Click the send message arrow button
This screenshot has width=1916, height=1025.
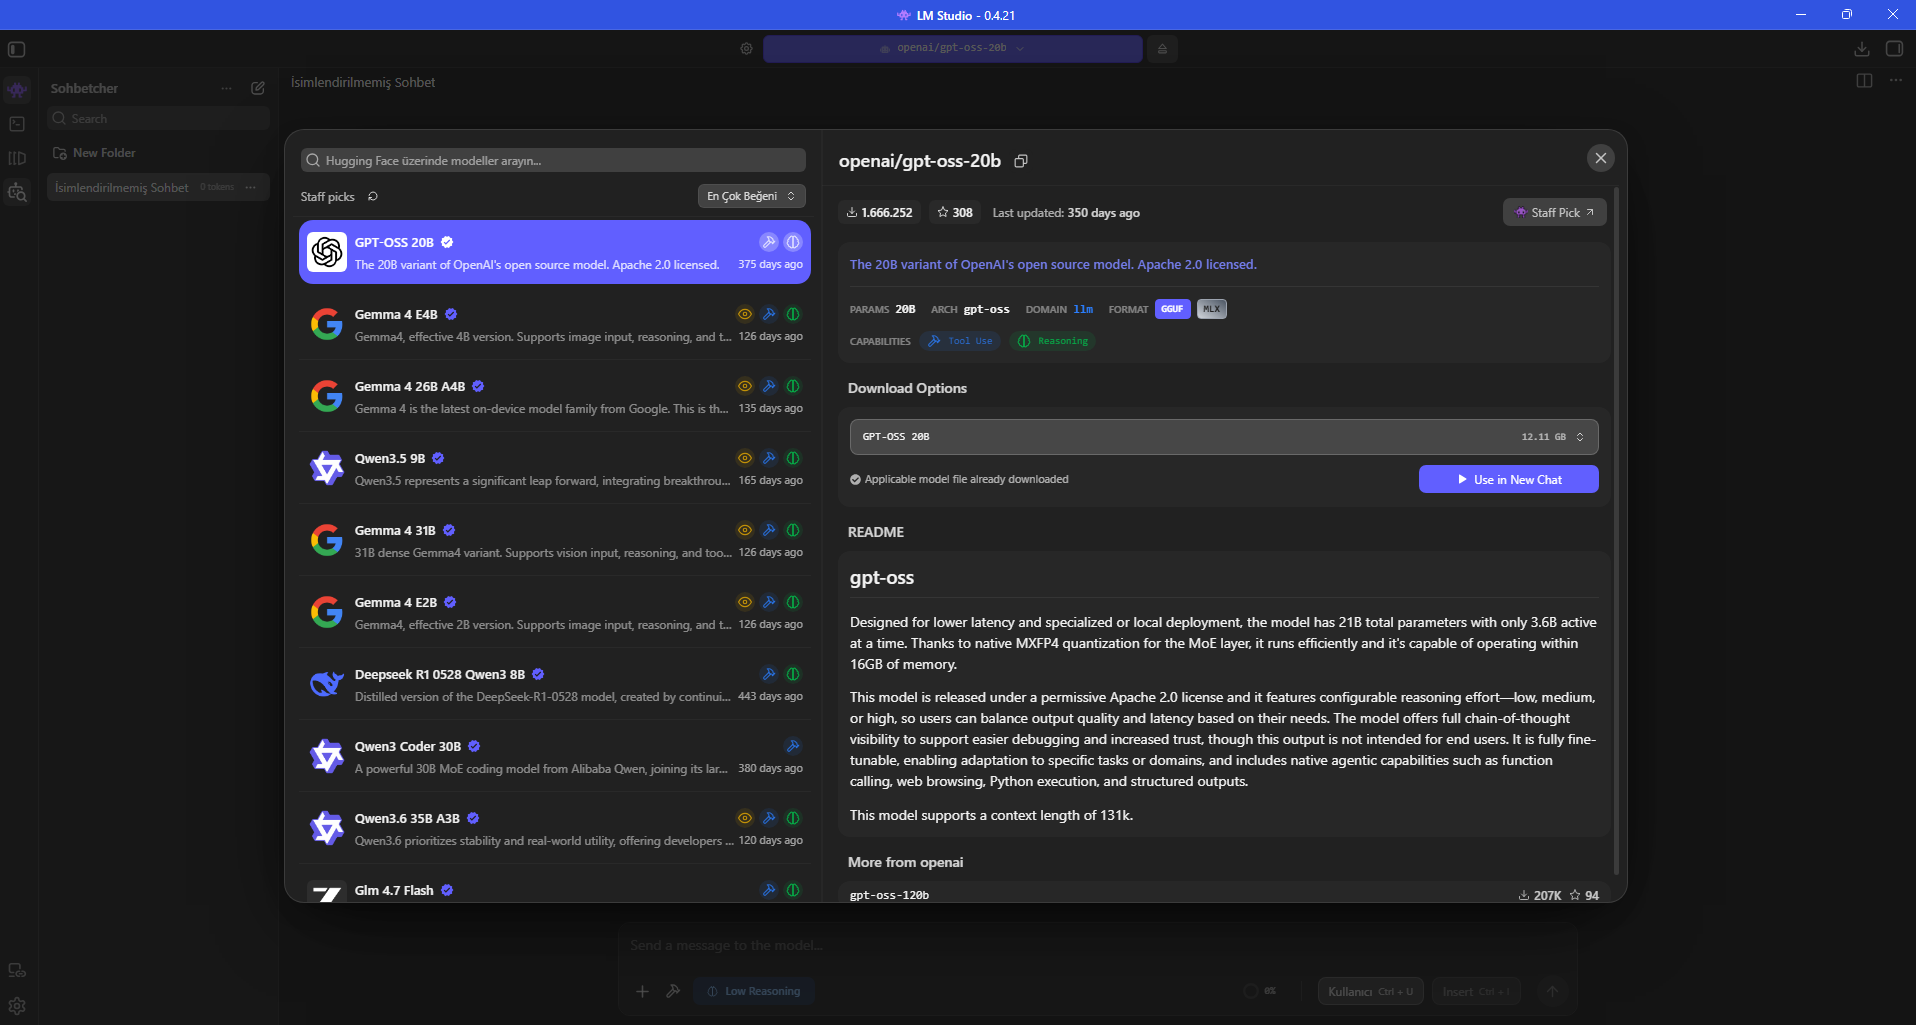pyautogui.click(x=1552, y=992)
